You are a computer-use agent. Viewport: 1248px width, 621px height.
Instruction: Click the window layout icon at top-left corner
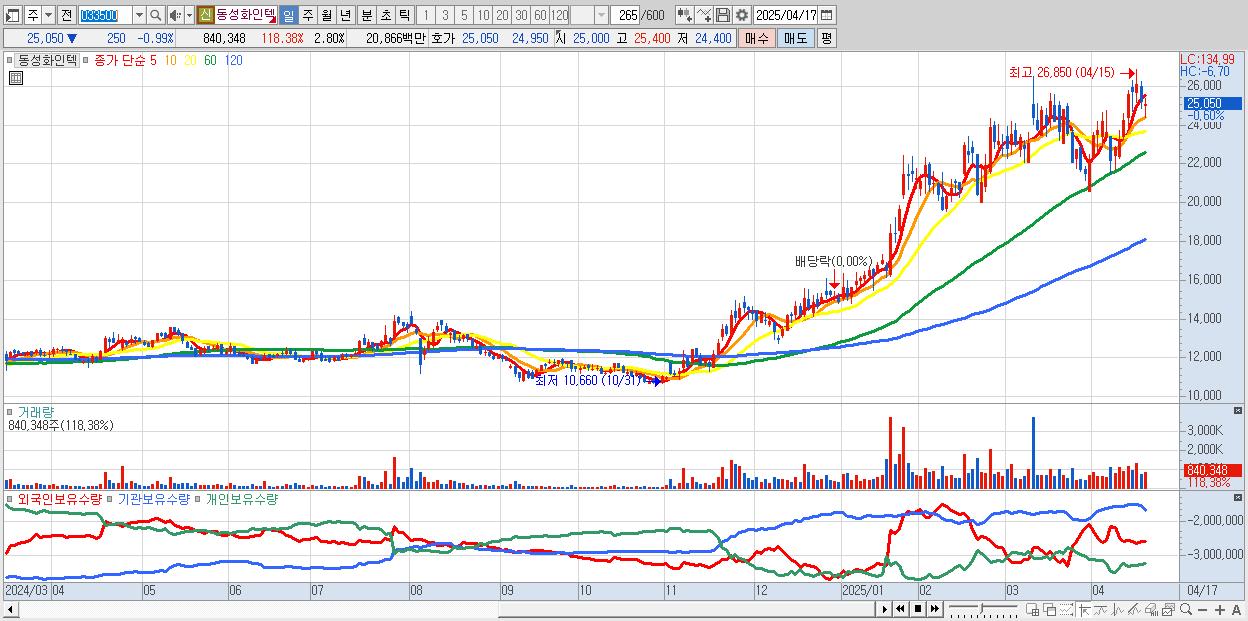pyautogui.click(x=13, y=15)
